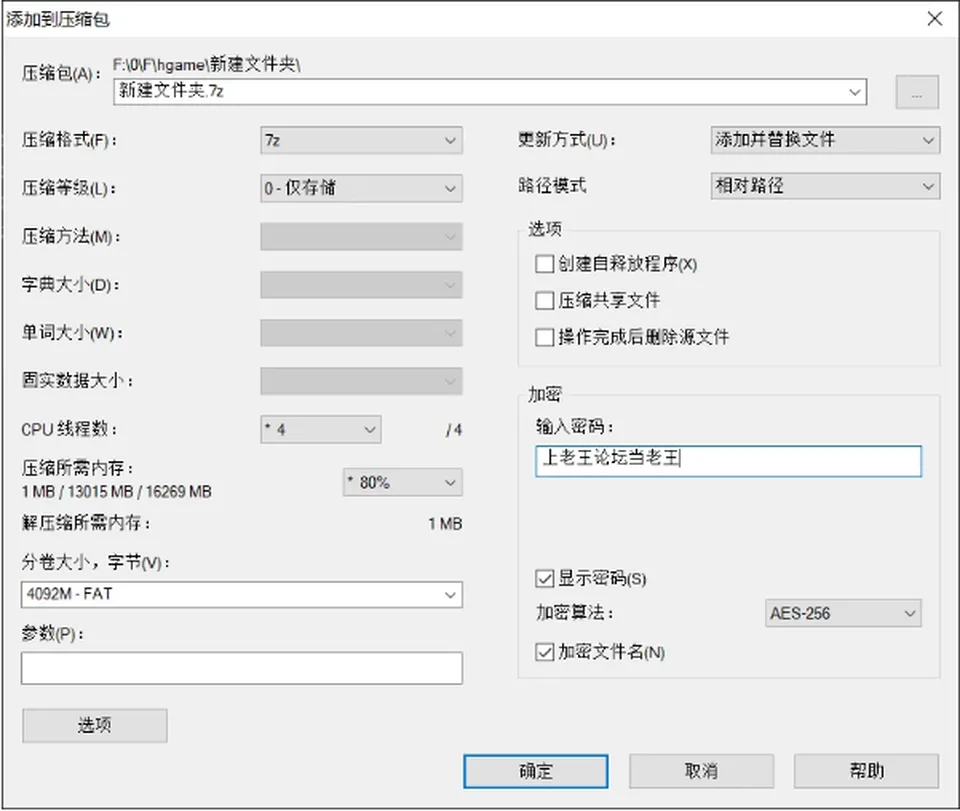Screen dimensions: 960x811
Task: Toggle 操作完成后删除源文件 checkbox
Action: tap(544, 337)
